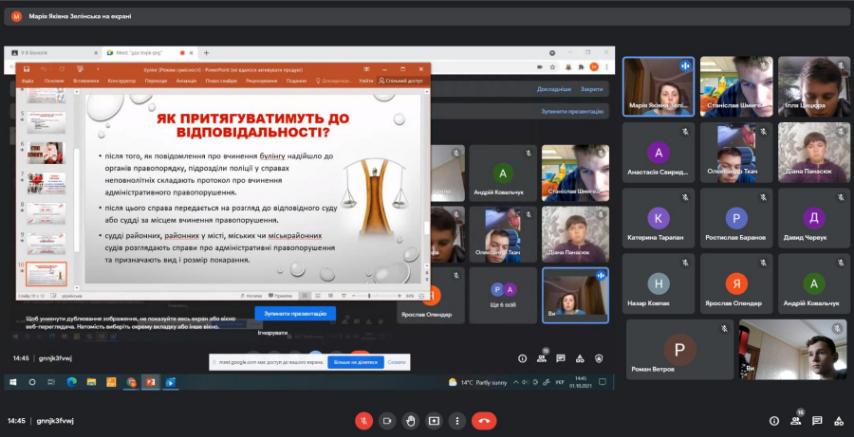Open the chat panel from the bottom bar

pos(817,421)
